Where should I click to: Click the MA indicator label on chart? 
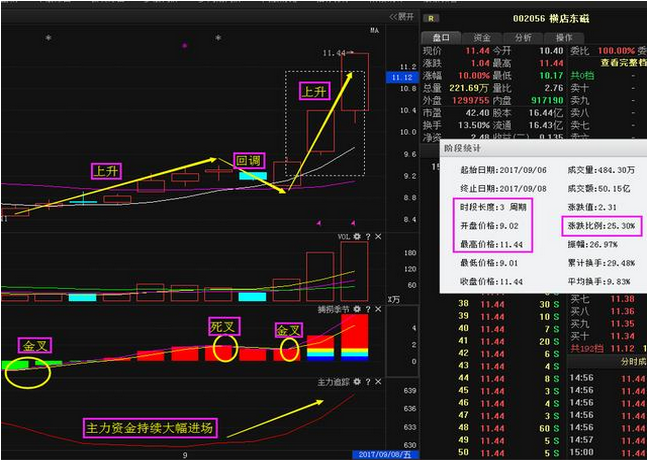coord(375,31)
